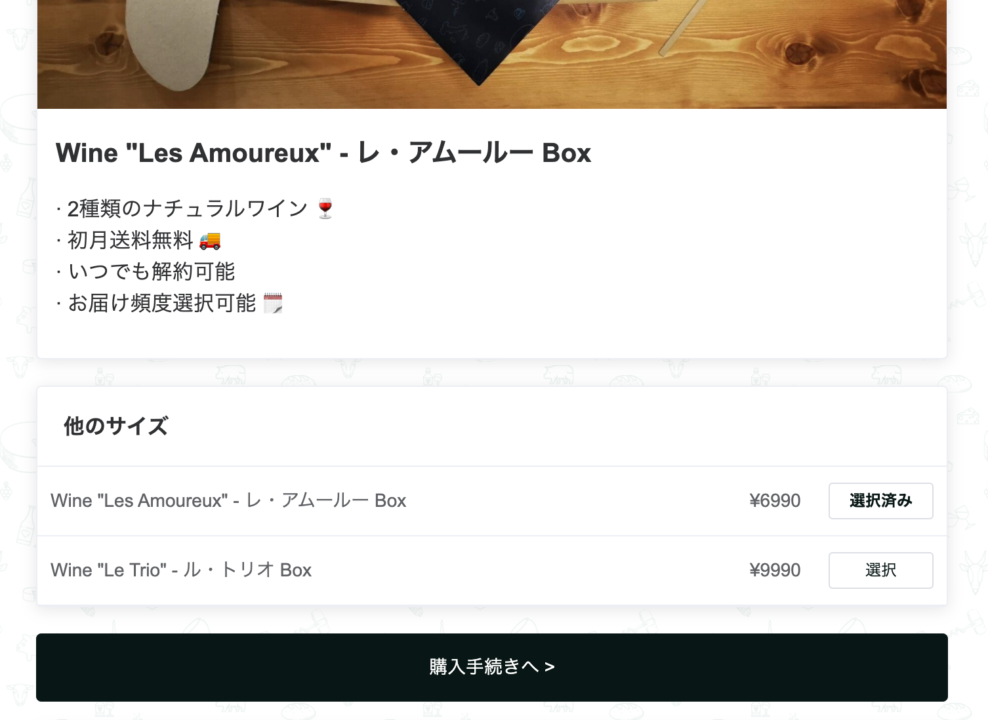Click the 2種類のナチュラルワイン text
The image size is (988, 720).
tap(187, 209)
